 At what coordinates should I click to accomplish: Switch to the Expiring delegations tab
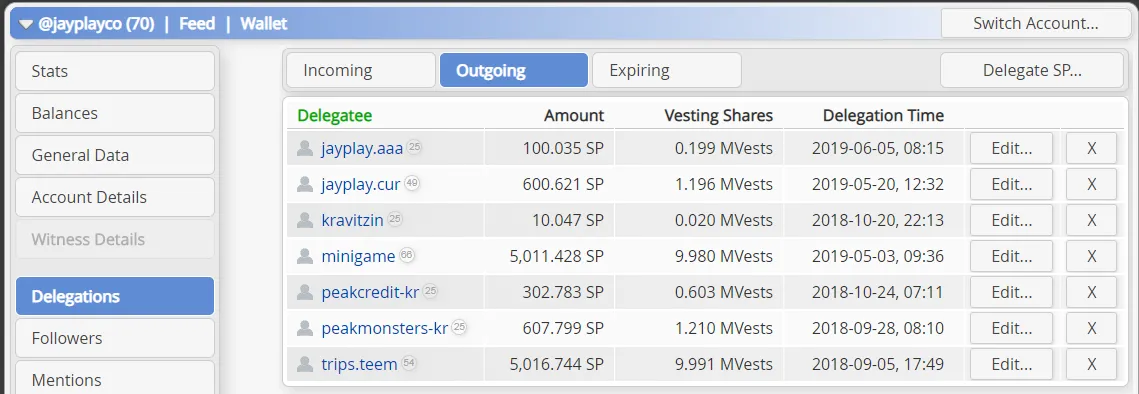(666, 70)
